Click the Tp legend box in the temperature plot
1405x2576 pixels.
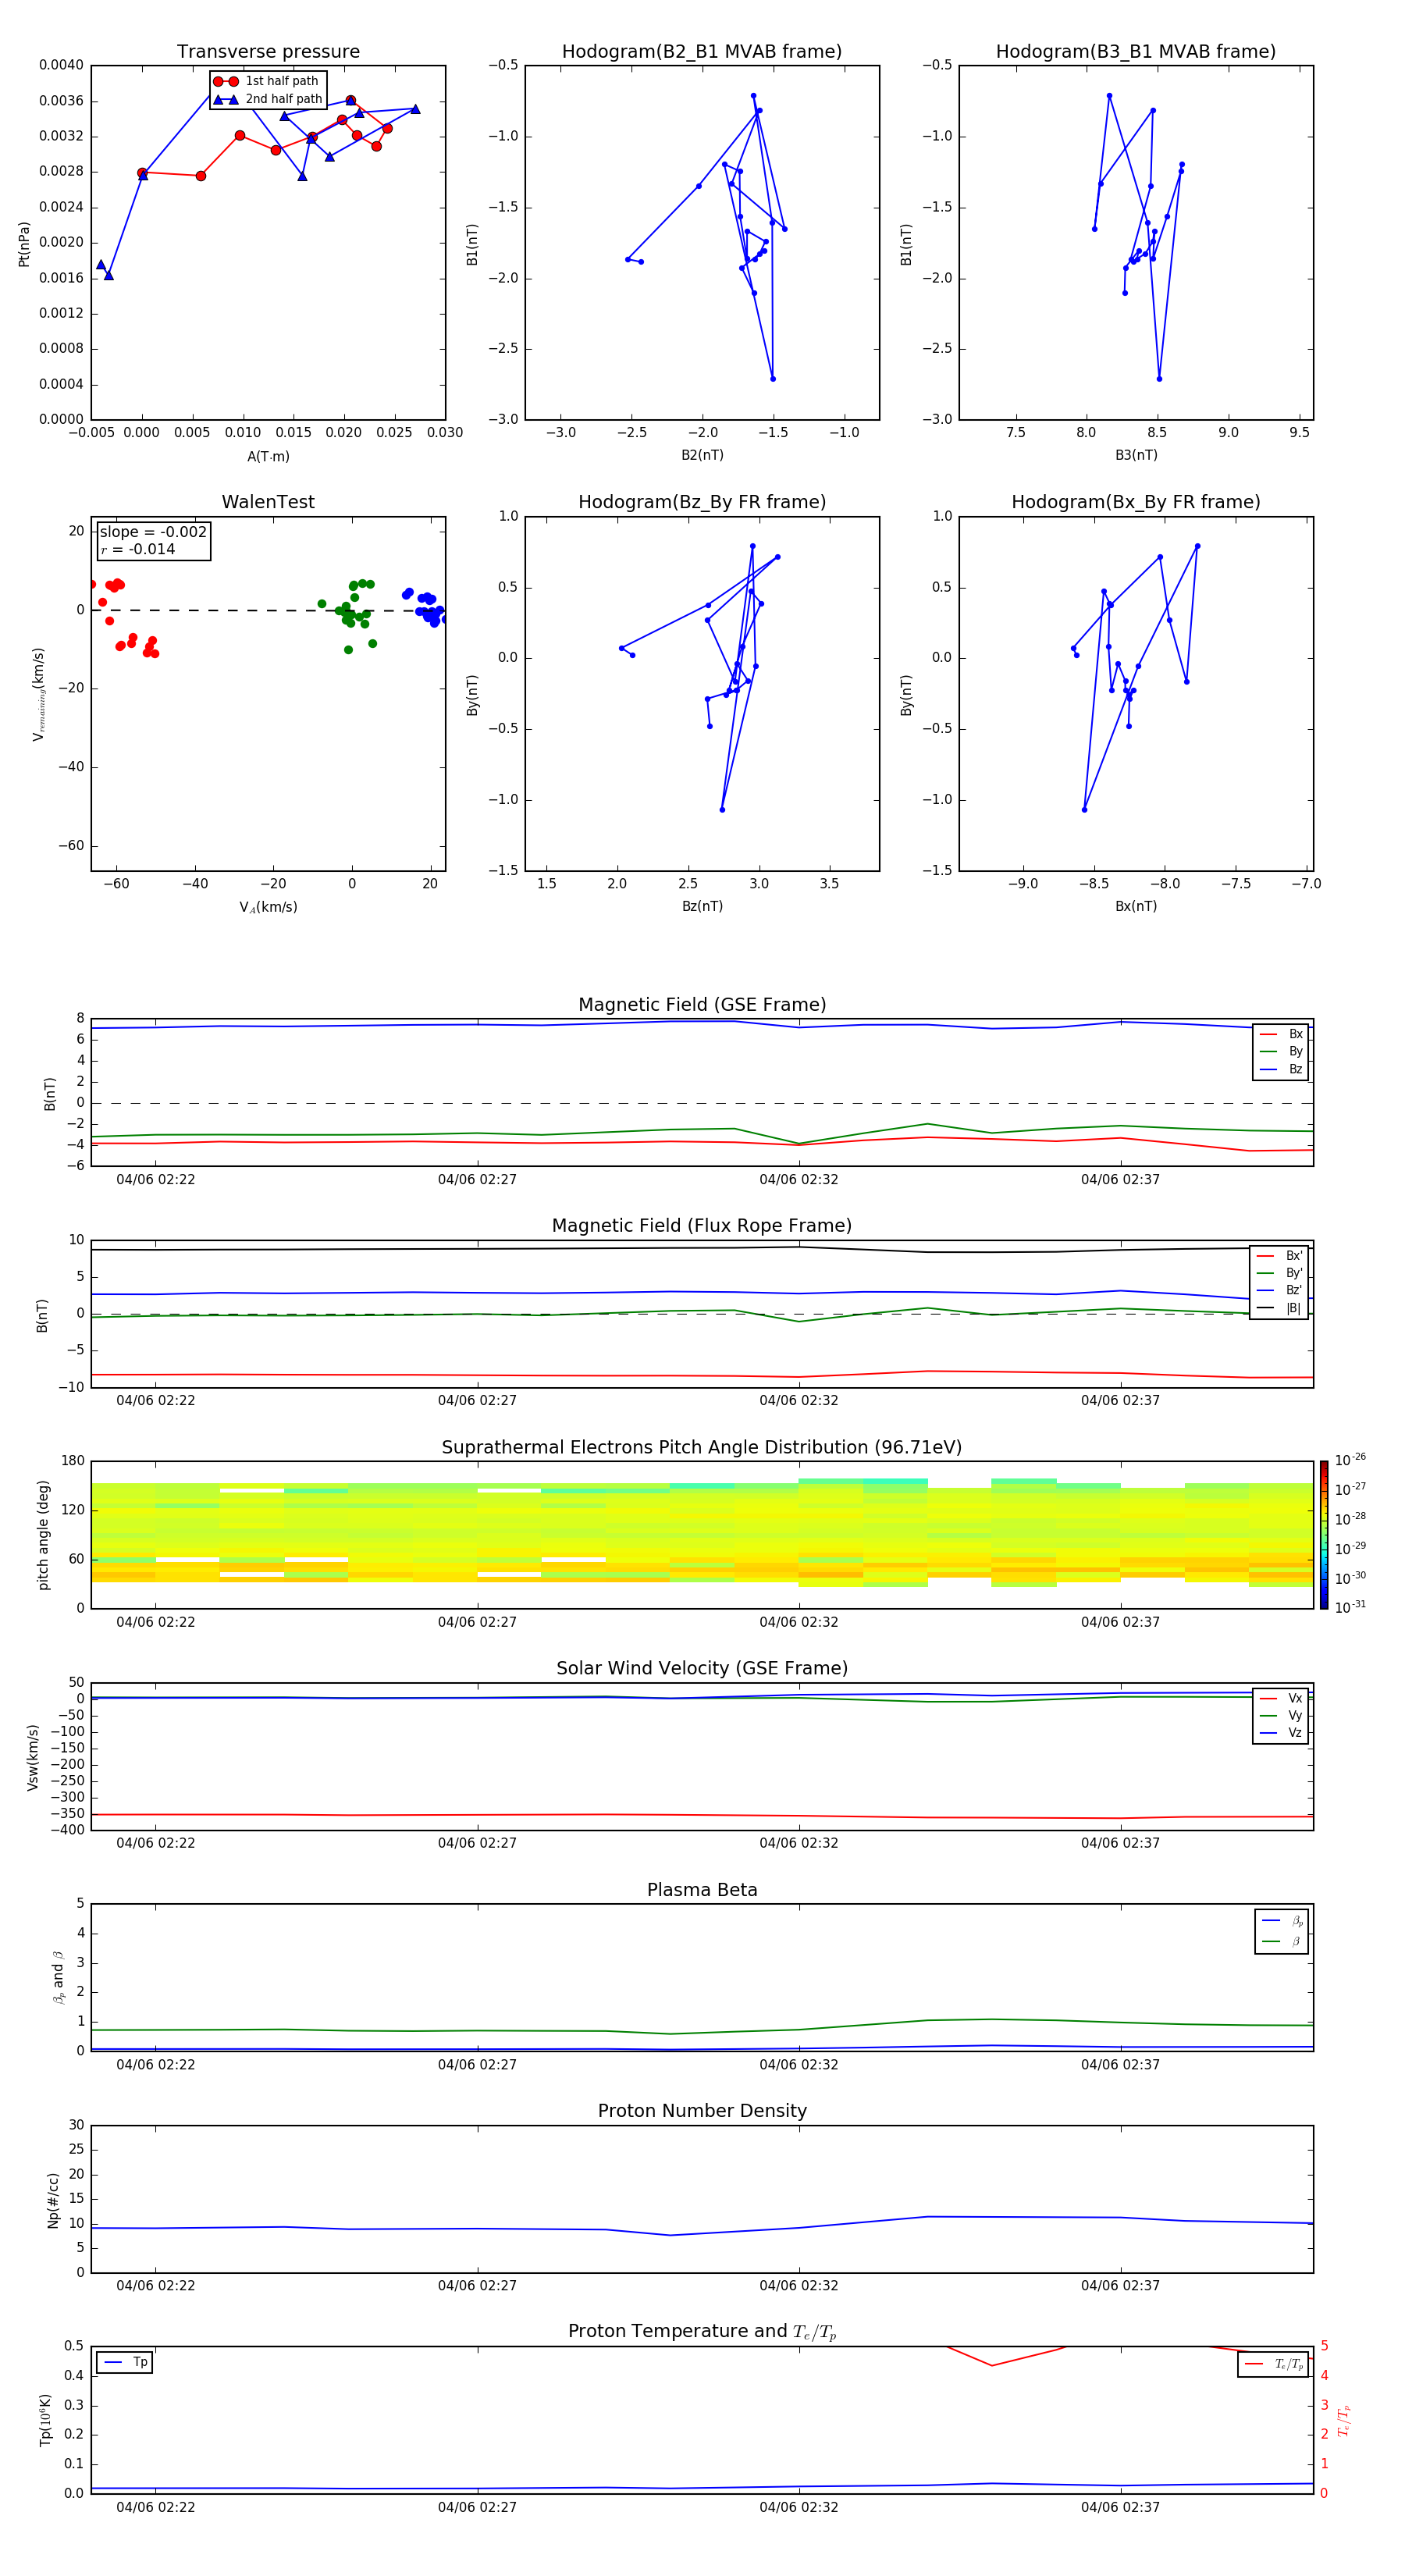tap(124, 2362)
